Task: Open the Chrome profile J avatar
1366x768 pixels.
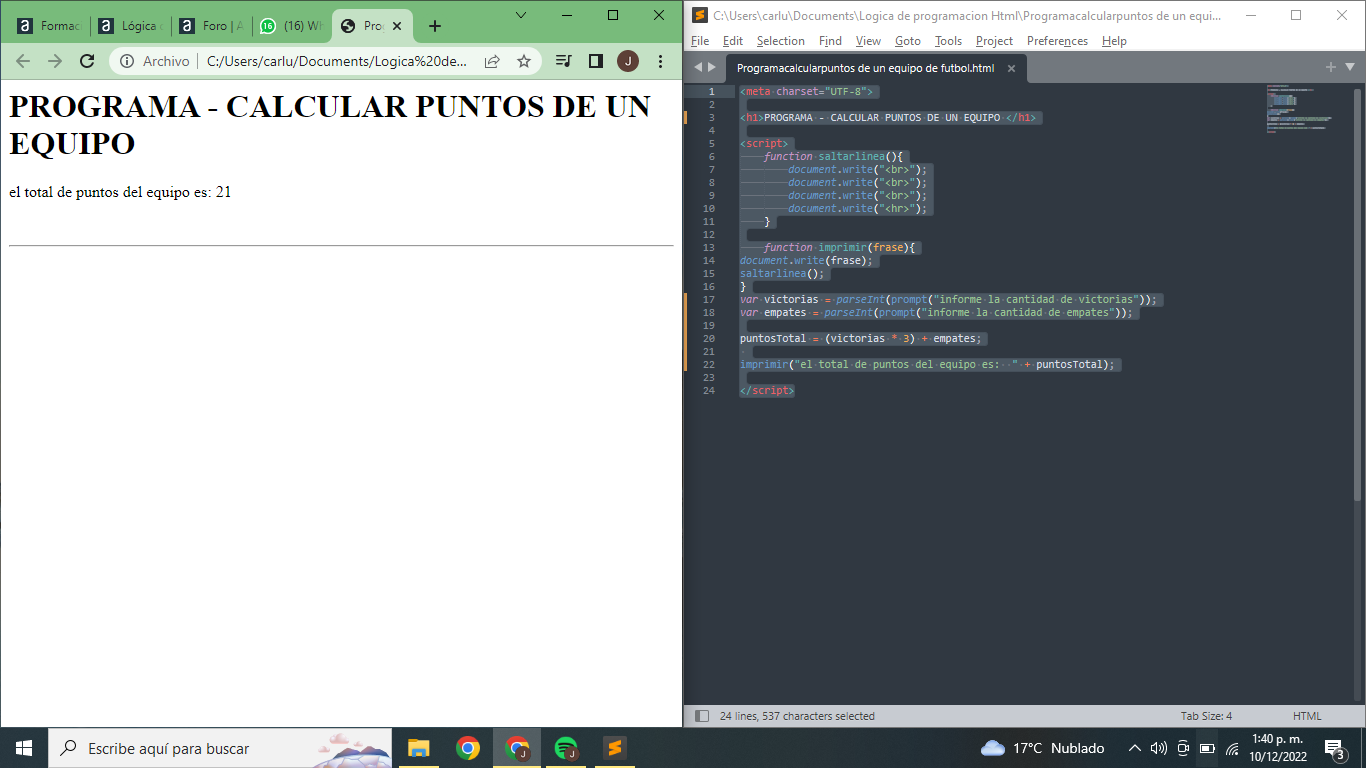Action: pos(628,61)
